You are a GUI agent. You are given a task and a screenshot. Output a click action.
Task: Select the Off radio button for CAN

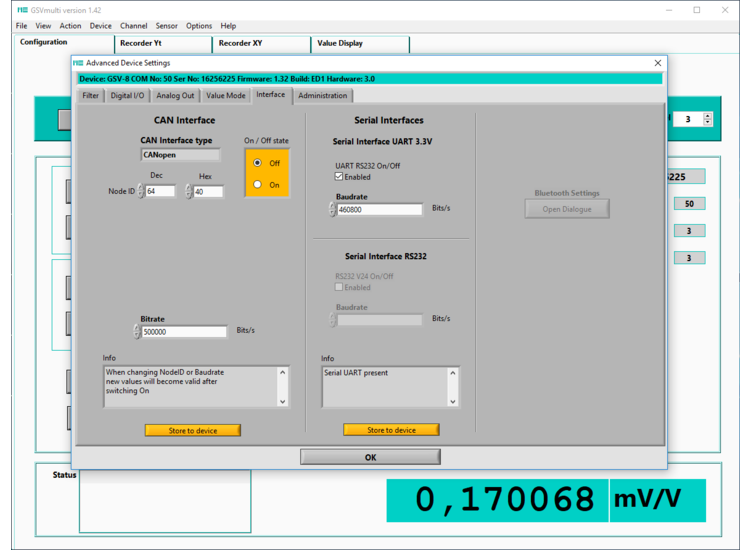[258, 163]
